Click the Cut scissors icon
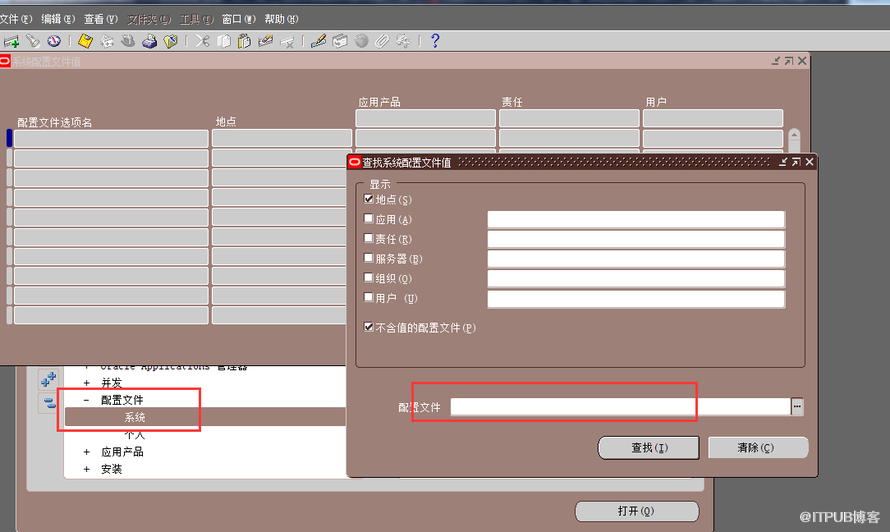890x532 pixels. (202, 41)
